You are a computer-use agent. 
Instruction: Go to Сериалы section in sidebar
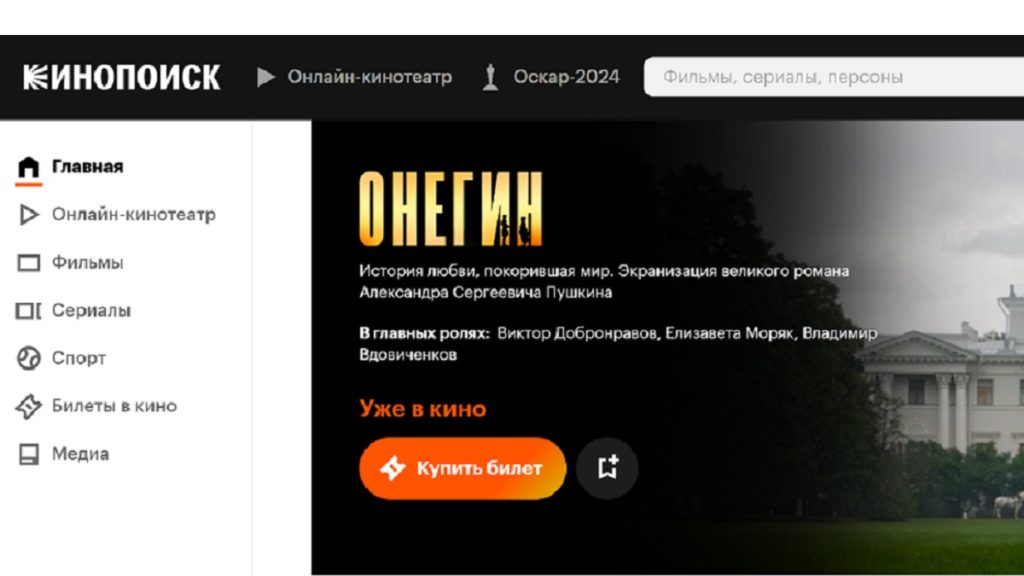click(x=91, y=310)
